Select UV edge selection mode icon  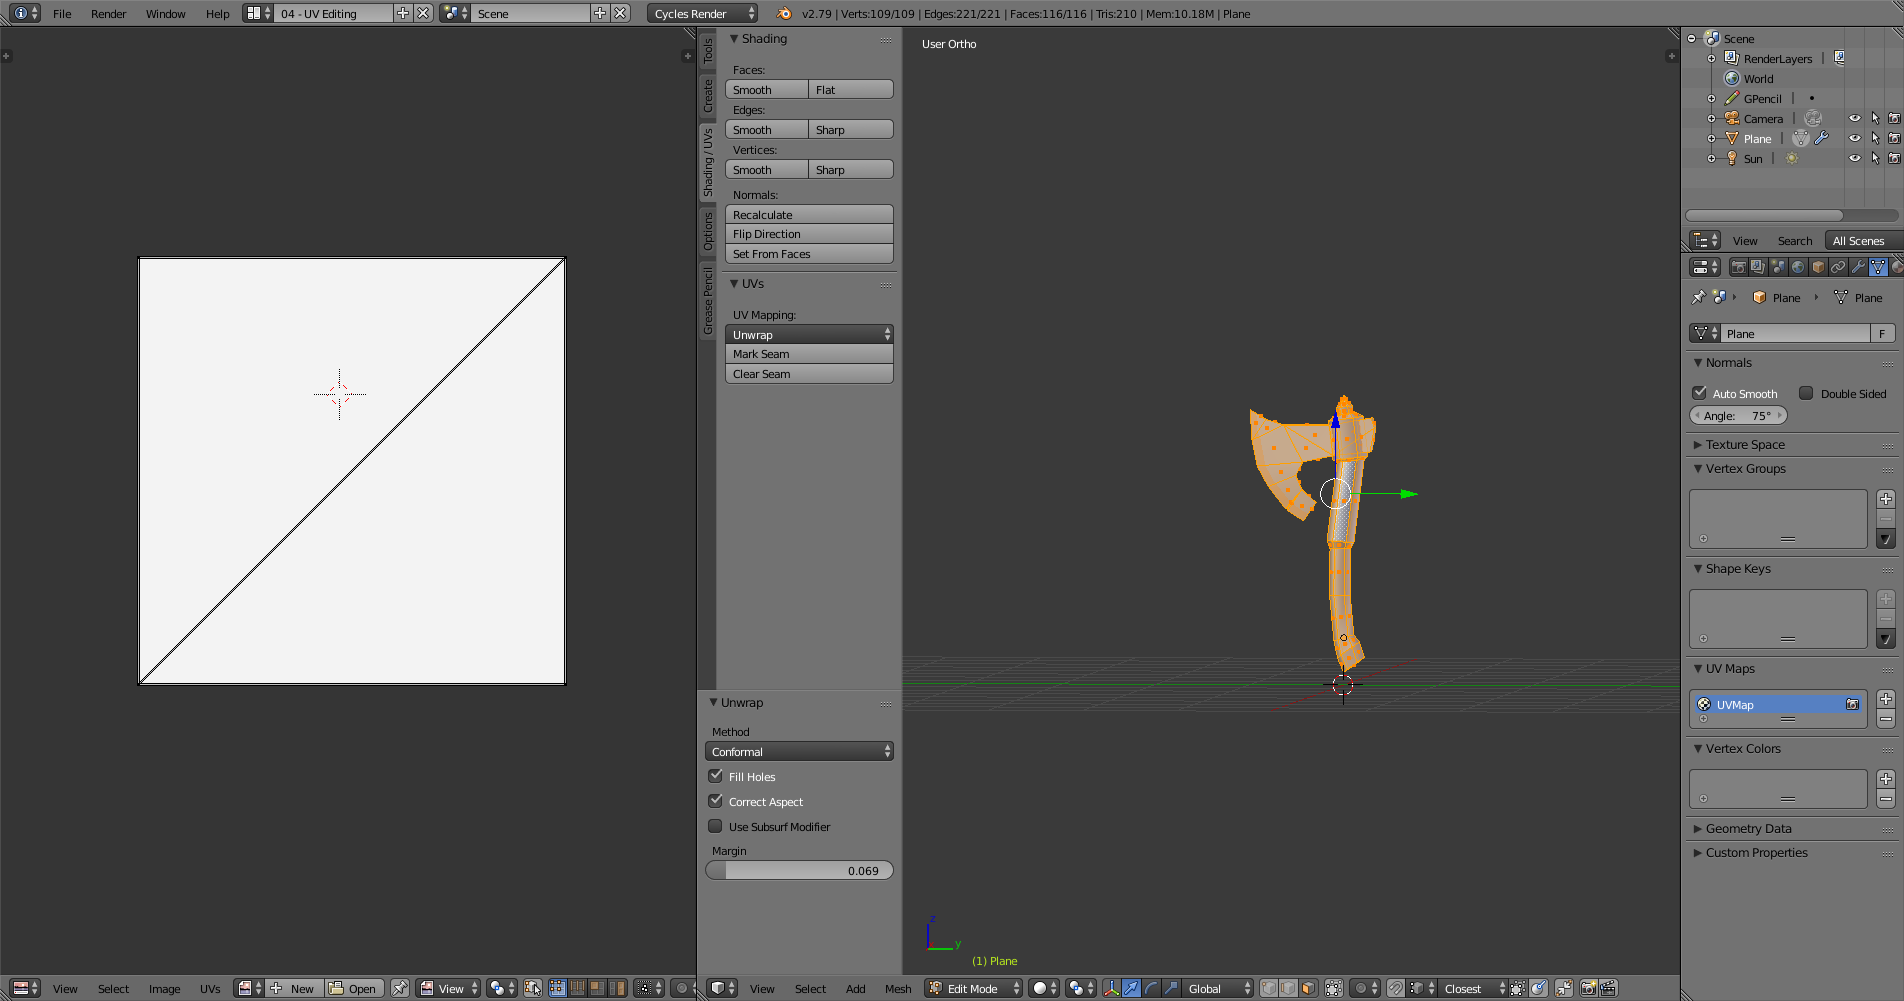click(578, 988)
